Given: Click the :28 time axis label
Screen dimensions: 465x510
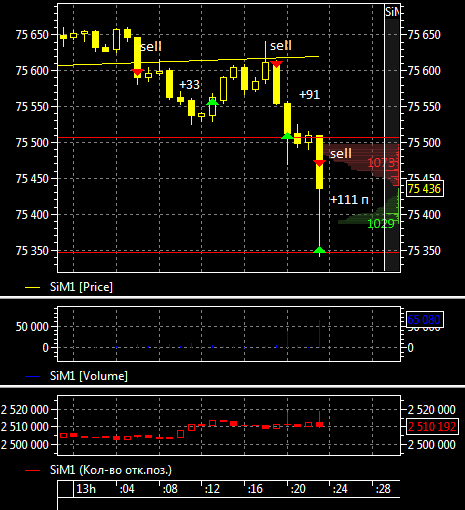Looking at the screenshot, I should point(383,489).
